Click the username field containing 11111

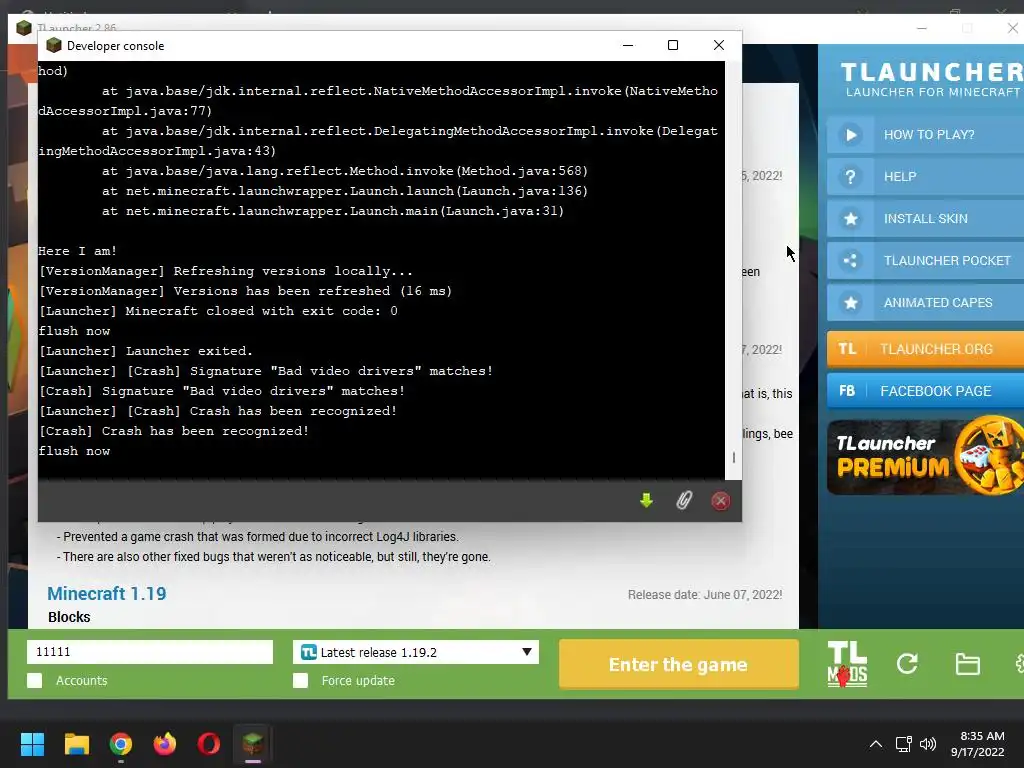pyautogui.click(x=150, y=652)
